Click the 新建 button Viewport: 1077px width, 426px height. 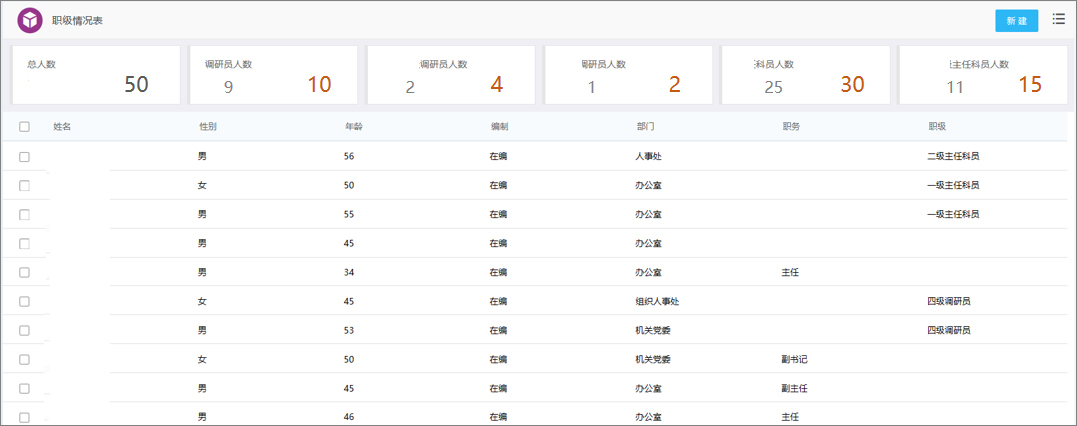(1017, 21)
